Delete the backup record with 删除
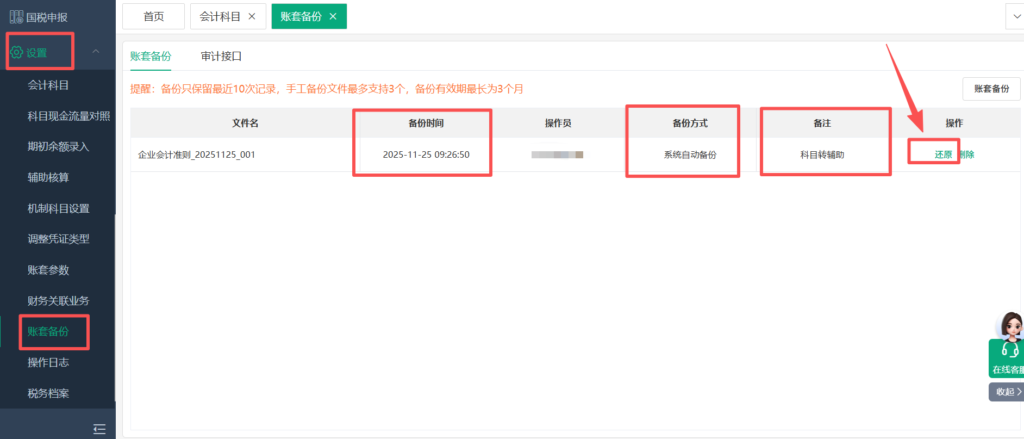1024x439 pixels. pyautogui.click(x=966, y=155)
